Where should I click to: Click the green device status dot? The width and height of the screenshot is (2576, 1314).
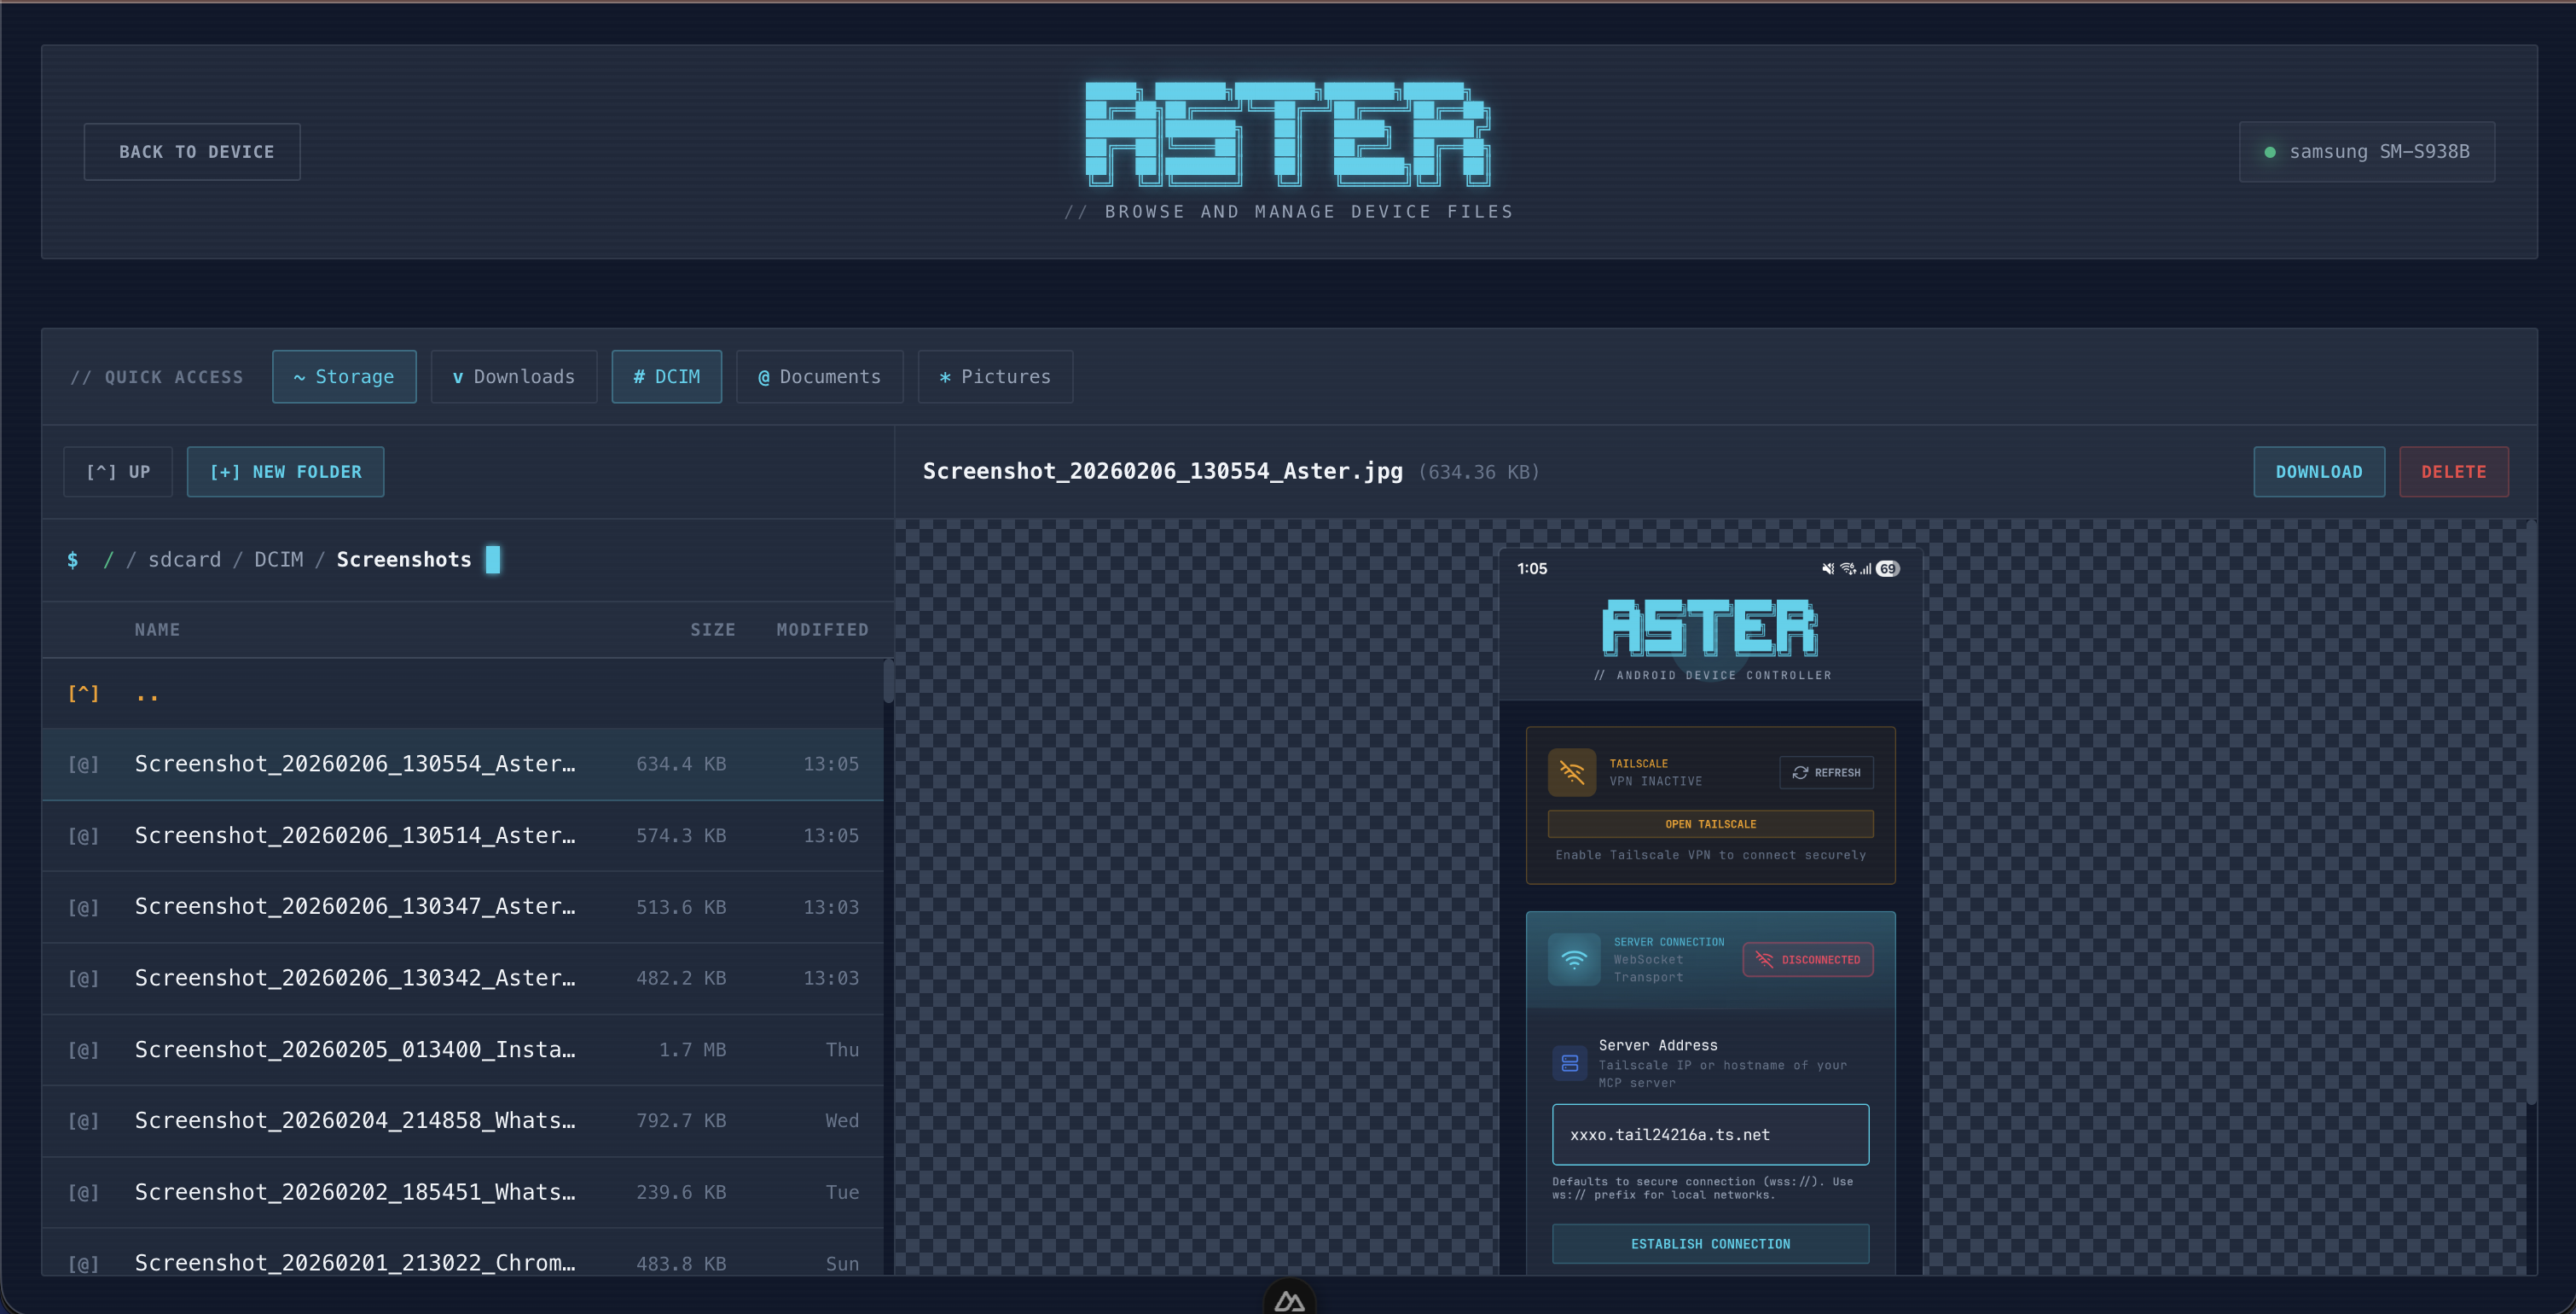2270,152
